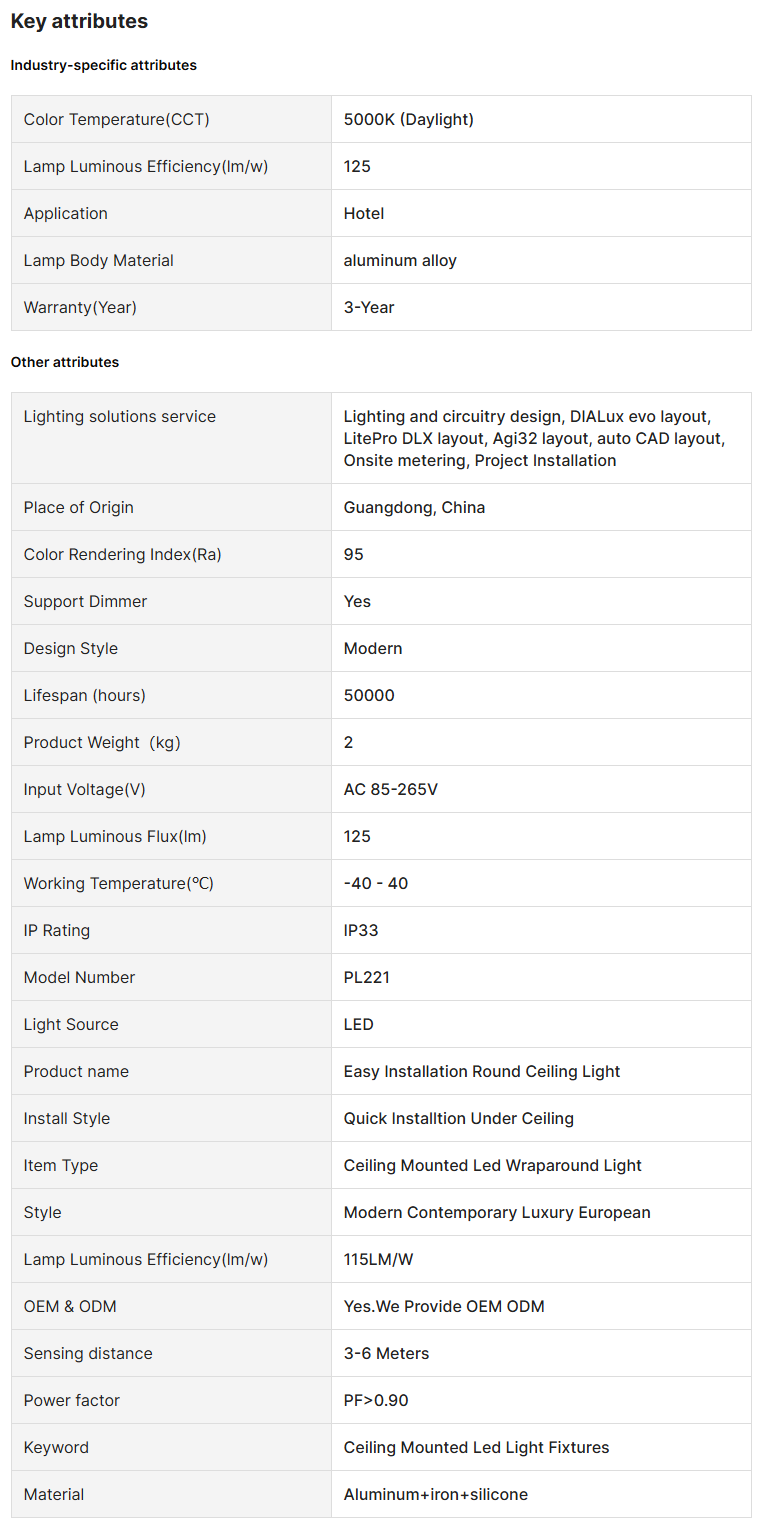Select the Color Temperature(CCT) label

click(x=116, y=119)
